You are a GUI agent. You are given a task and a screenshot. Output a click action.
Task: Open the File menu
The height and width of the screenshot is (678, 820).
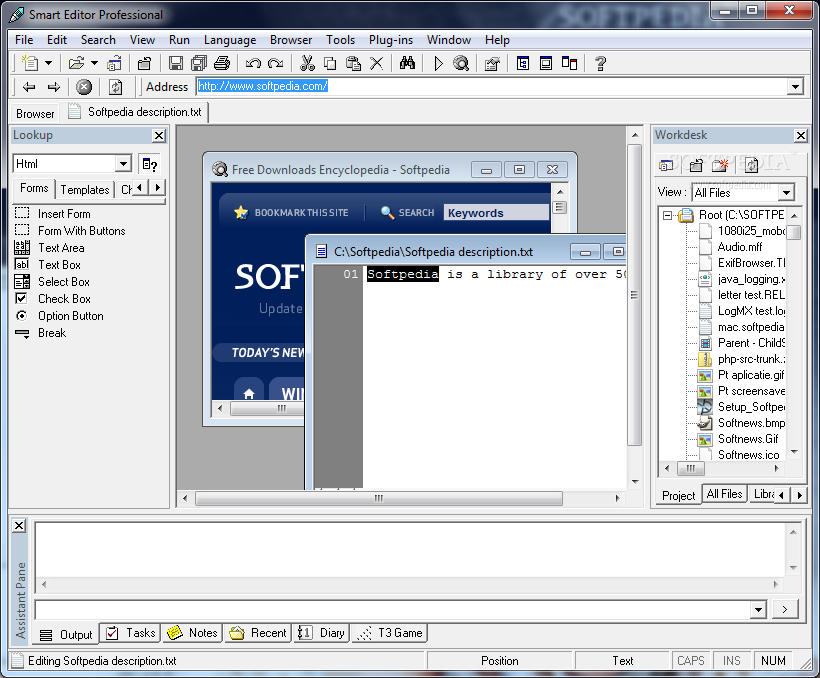[x=24, y=40]
